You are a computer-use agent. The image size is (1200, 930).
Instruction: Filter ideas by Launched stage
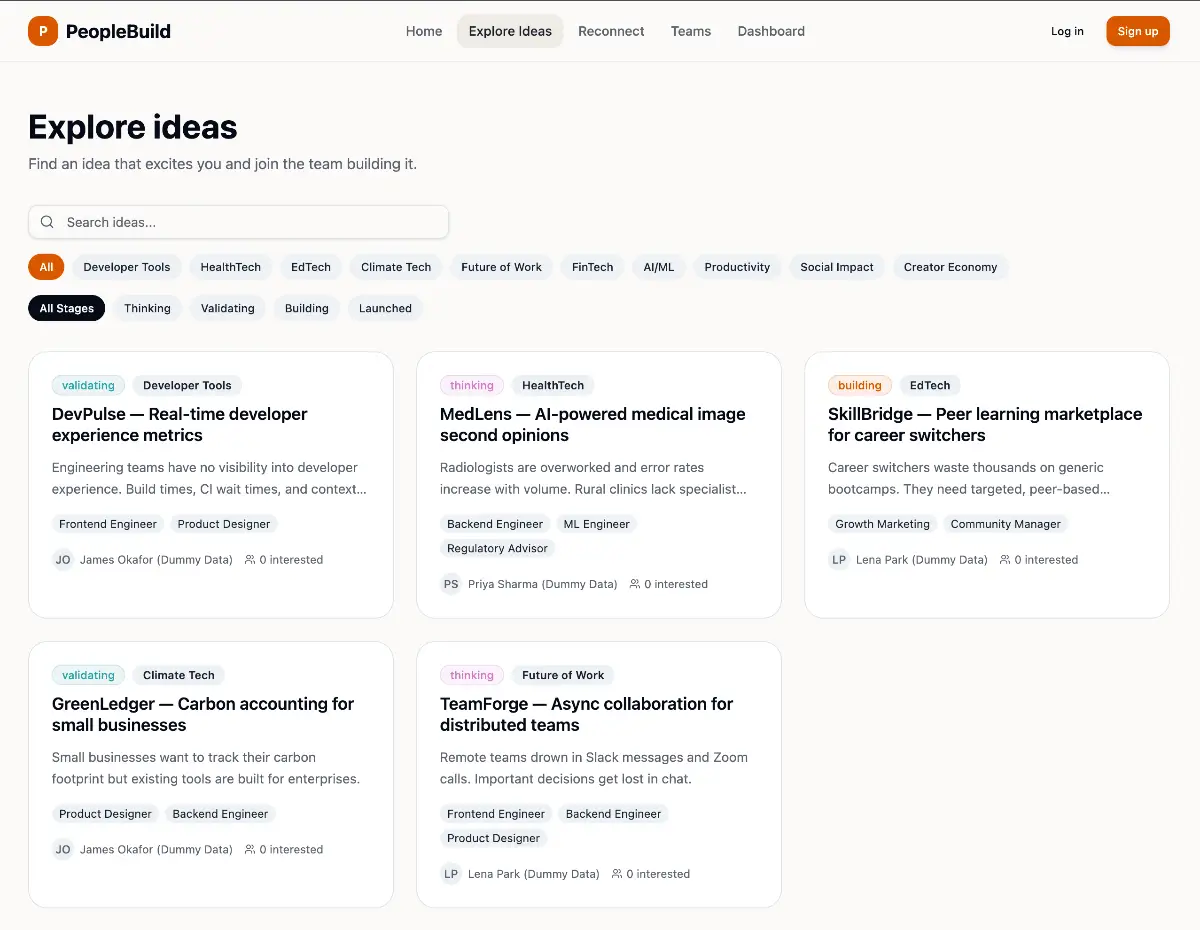pos(385,308)
